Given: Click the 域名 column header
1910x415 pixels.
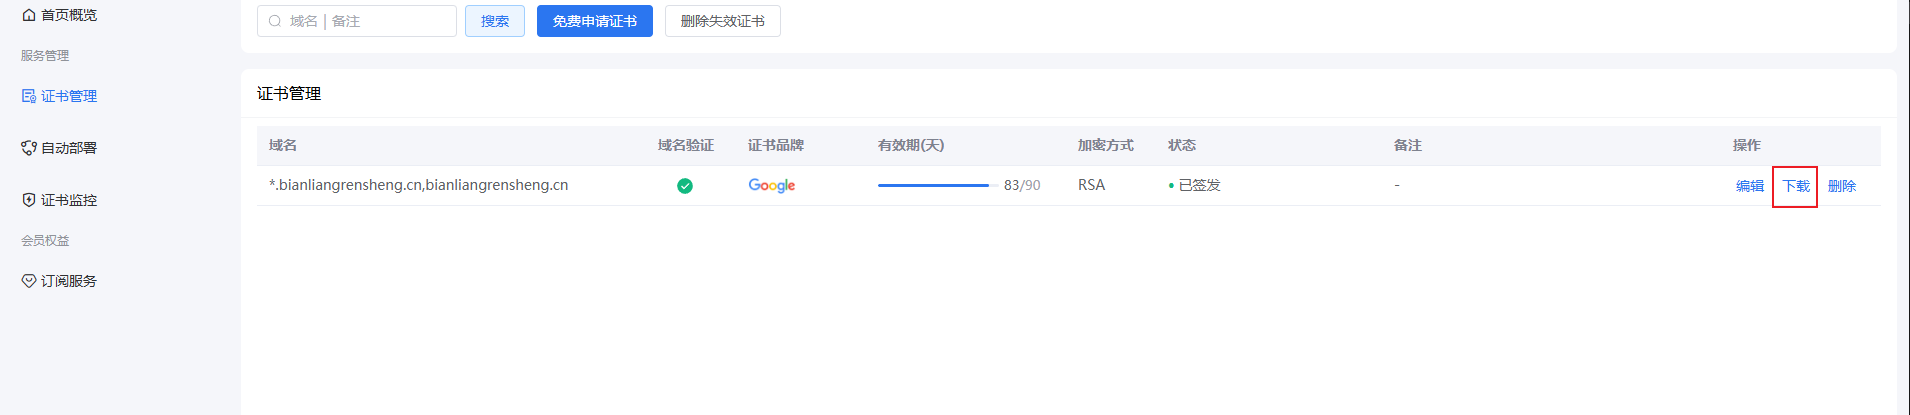Looking at the screenshot, I should click(x=283, y=145).
